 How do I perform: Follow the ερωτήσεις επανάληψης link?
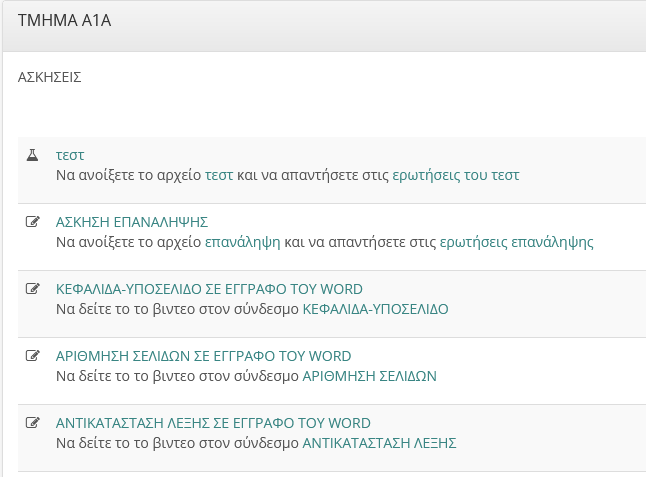[x=510, y=242]
